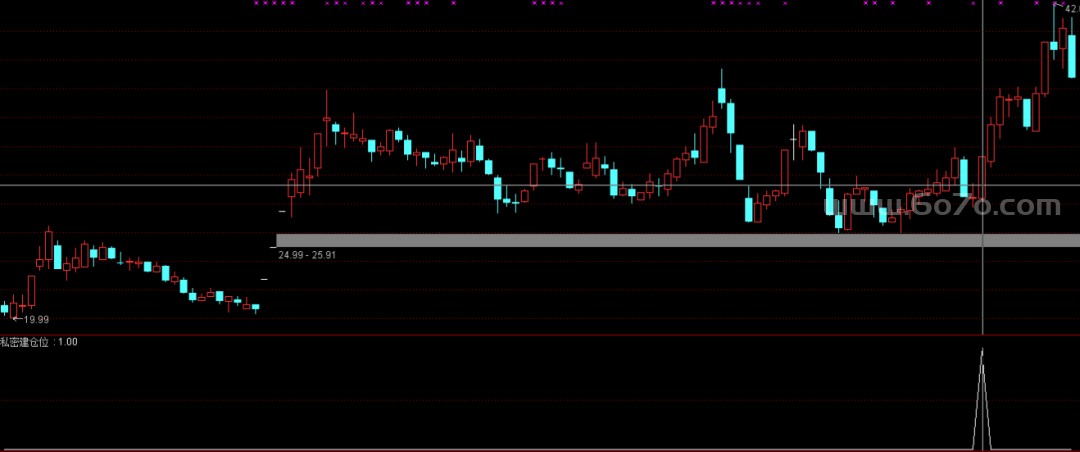1080x452 pixels.
Task: Click the magenta X marker above the vertical crosshair
Action: point(974,4)
